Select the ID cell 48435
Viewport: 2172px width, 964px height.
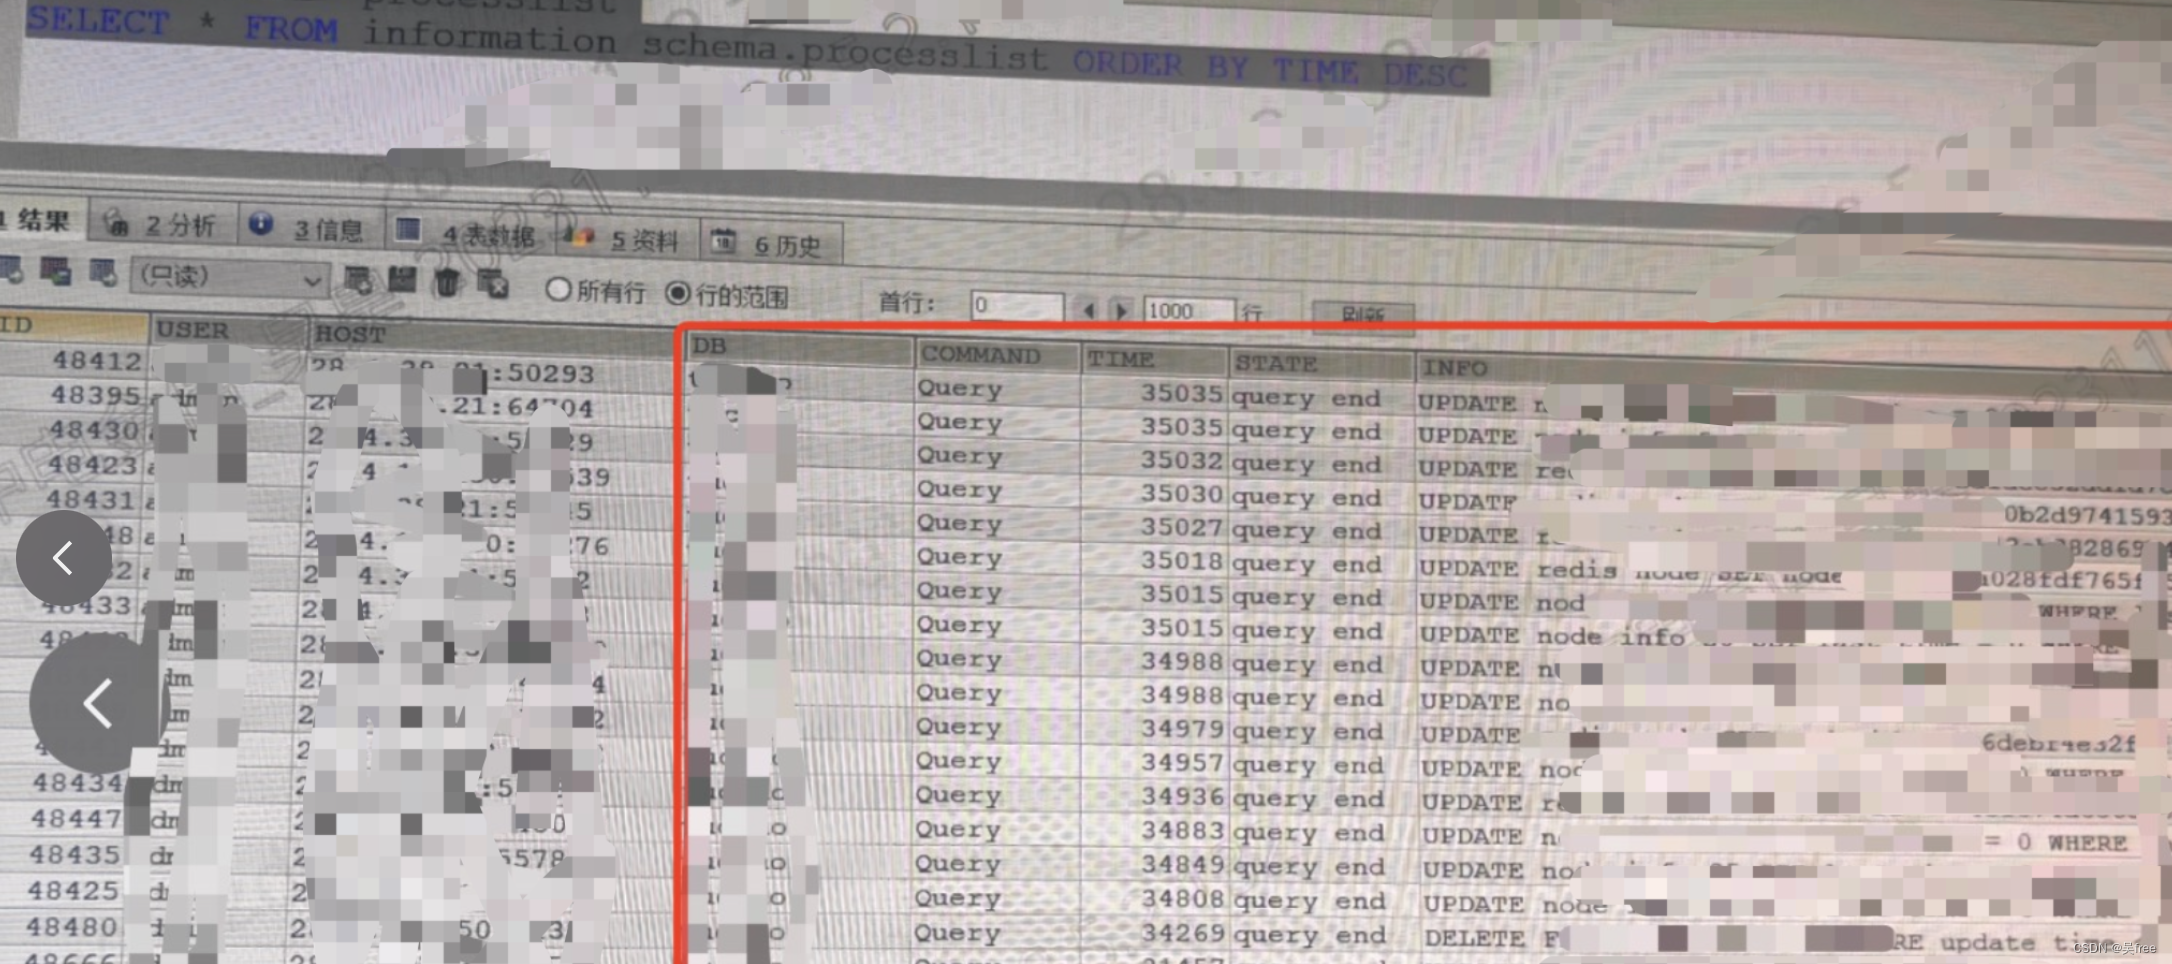74,855
